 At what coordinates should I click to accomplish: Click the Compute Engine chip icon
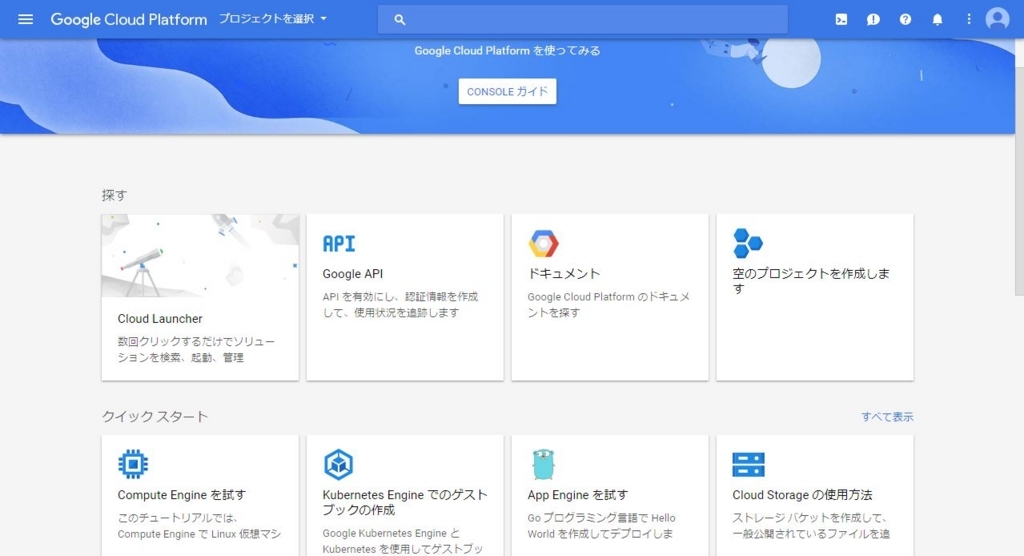(133, 465)
